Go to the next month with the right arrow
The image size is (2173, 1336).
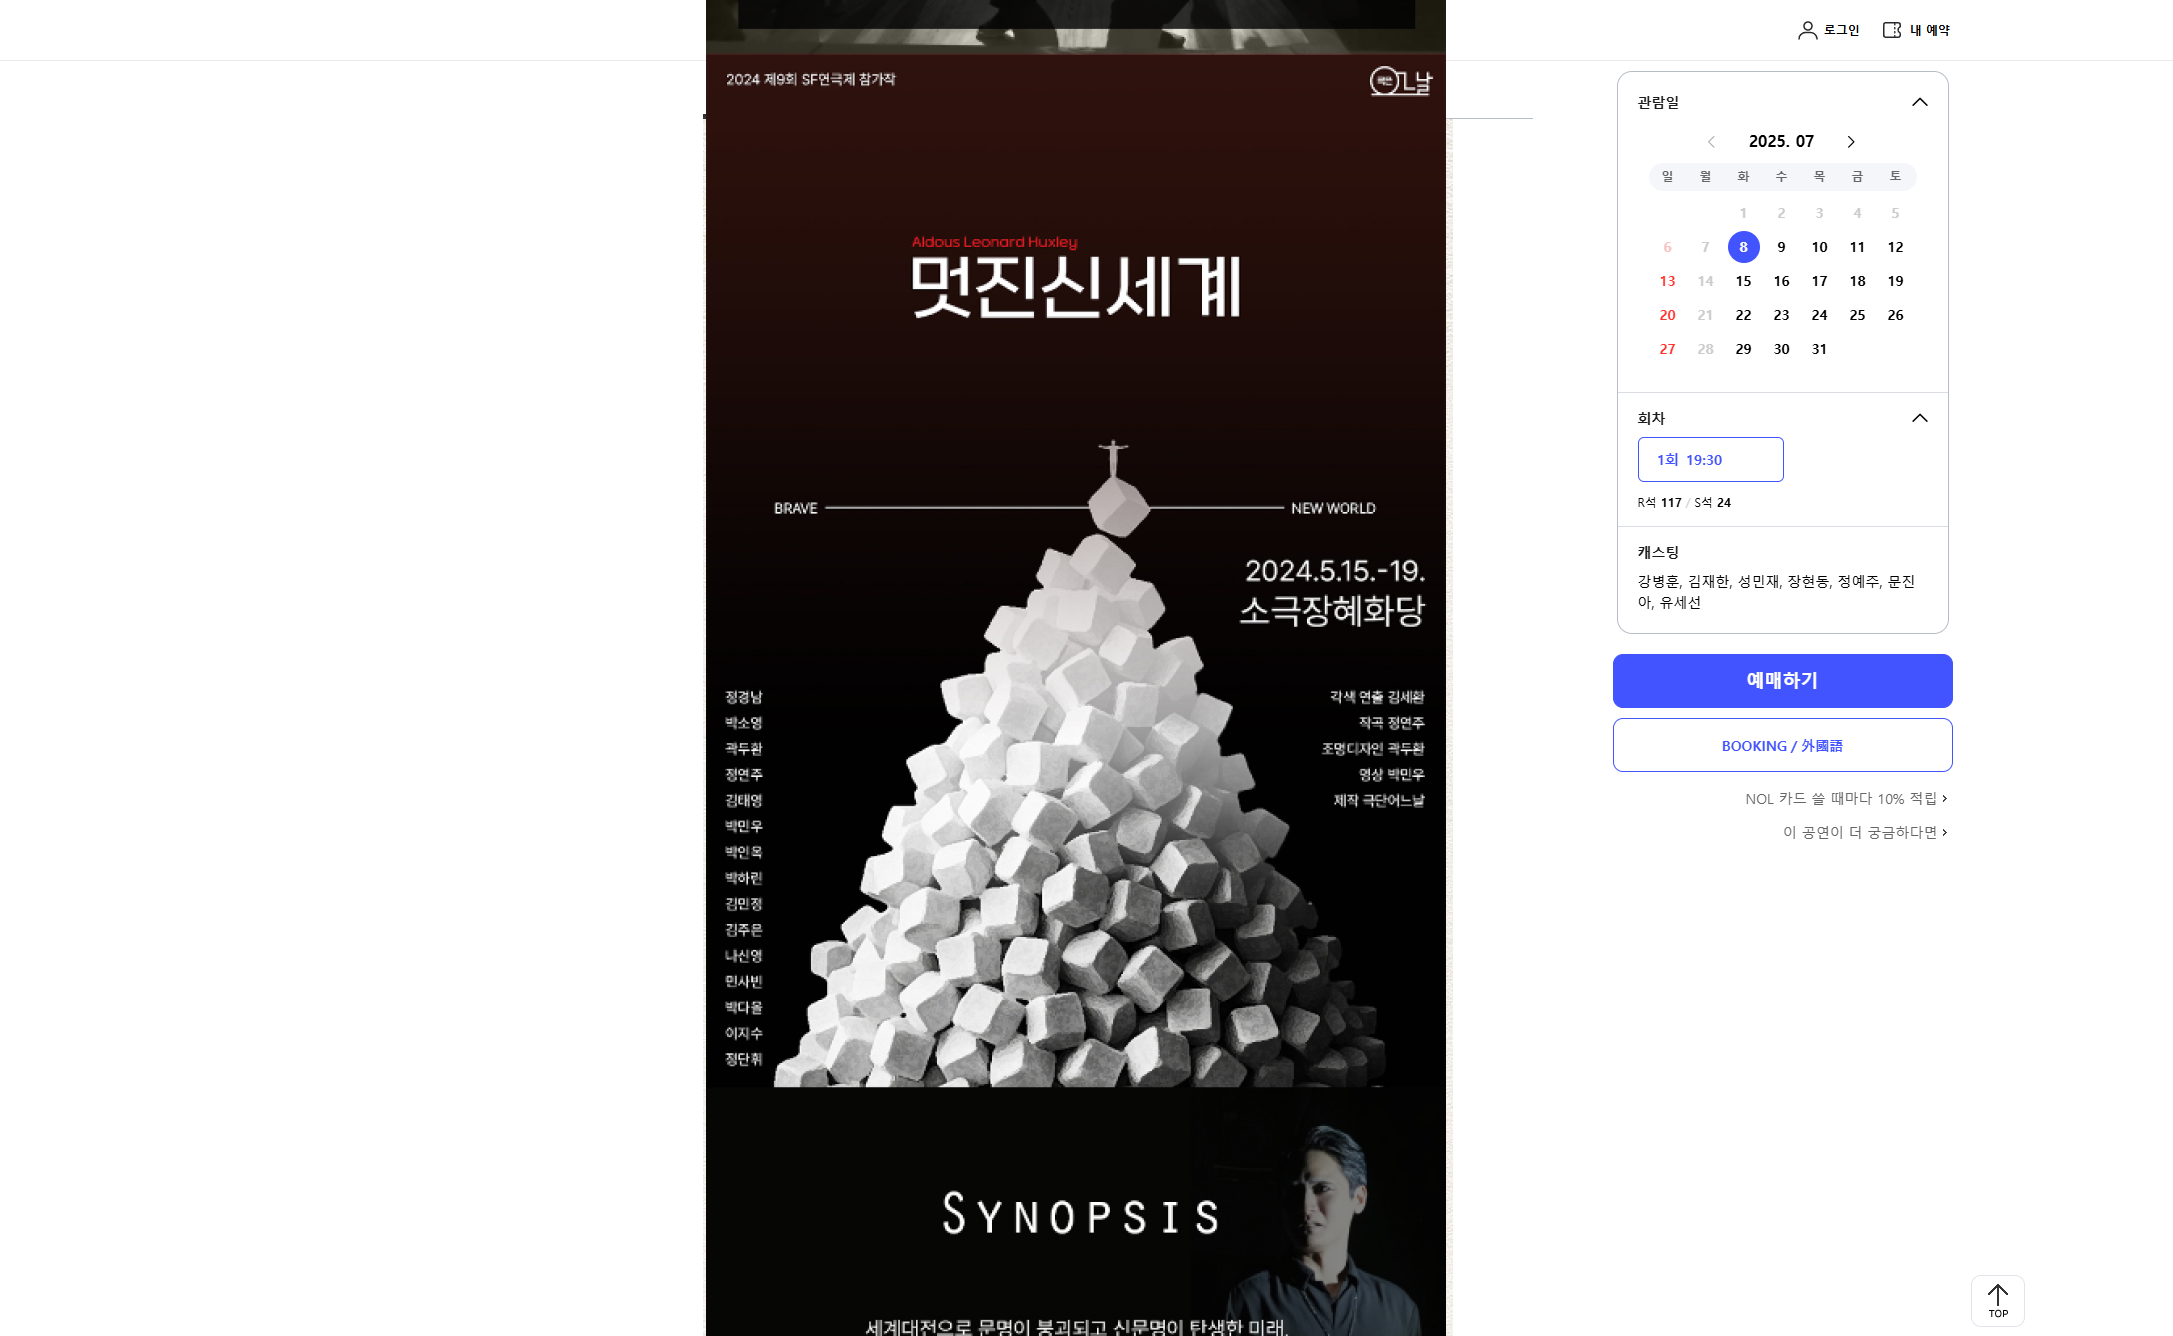click(1851, 141)
